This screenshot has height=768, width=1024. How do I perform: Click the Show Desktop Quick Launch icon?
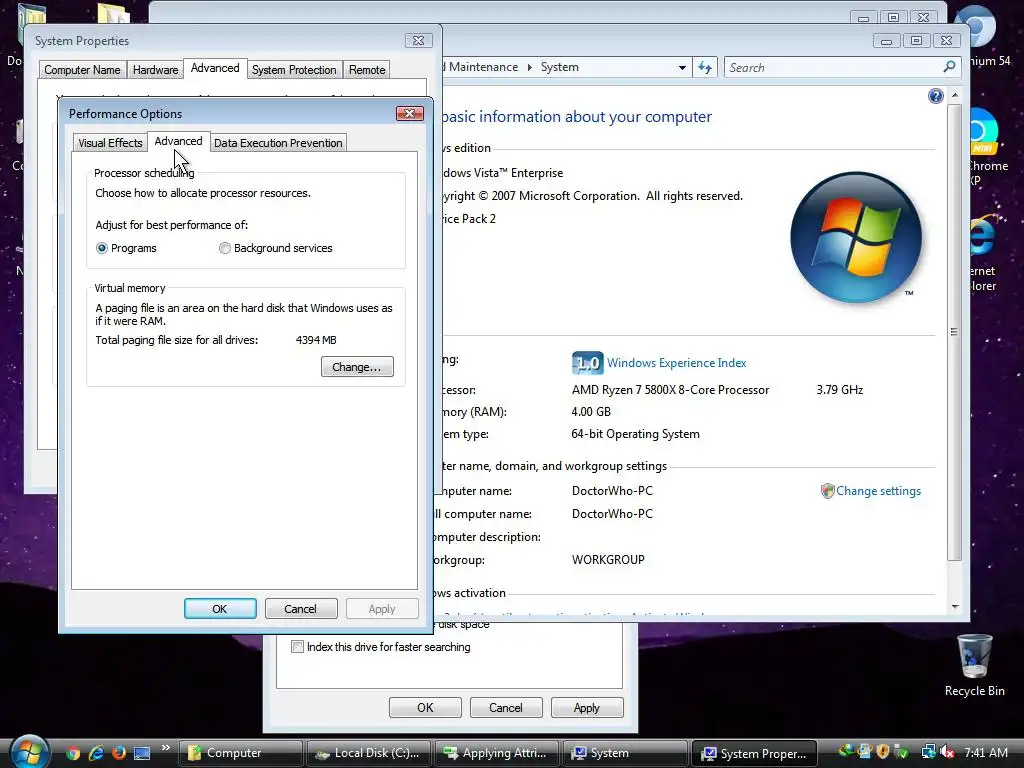[x=142, y=753]
